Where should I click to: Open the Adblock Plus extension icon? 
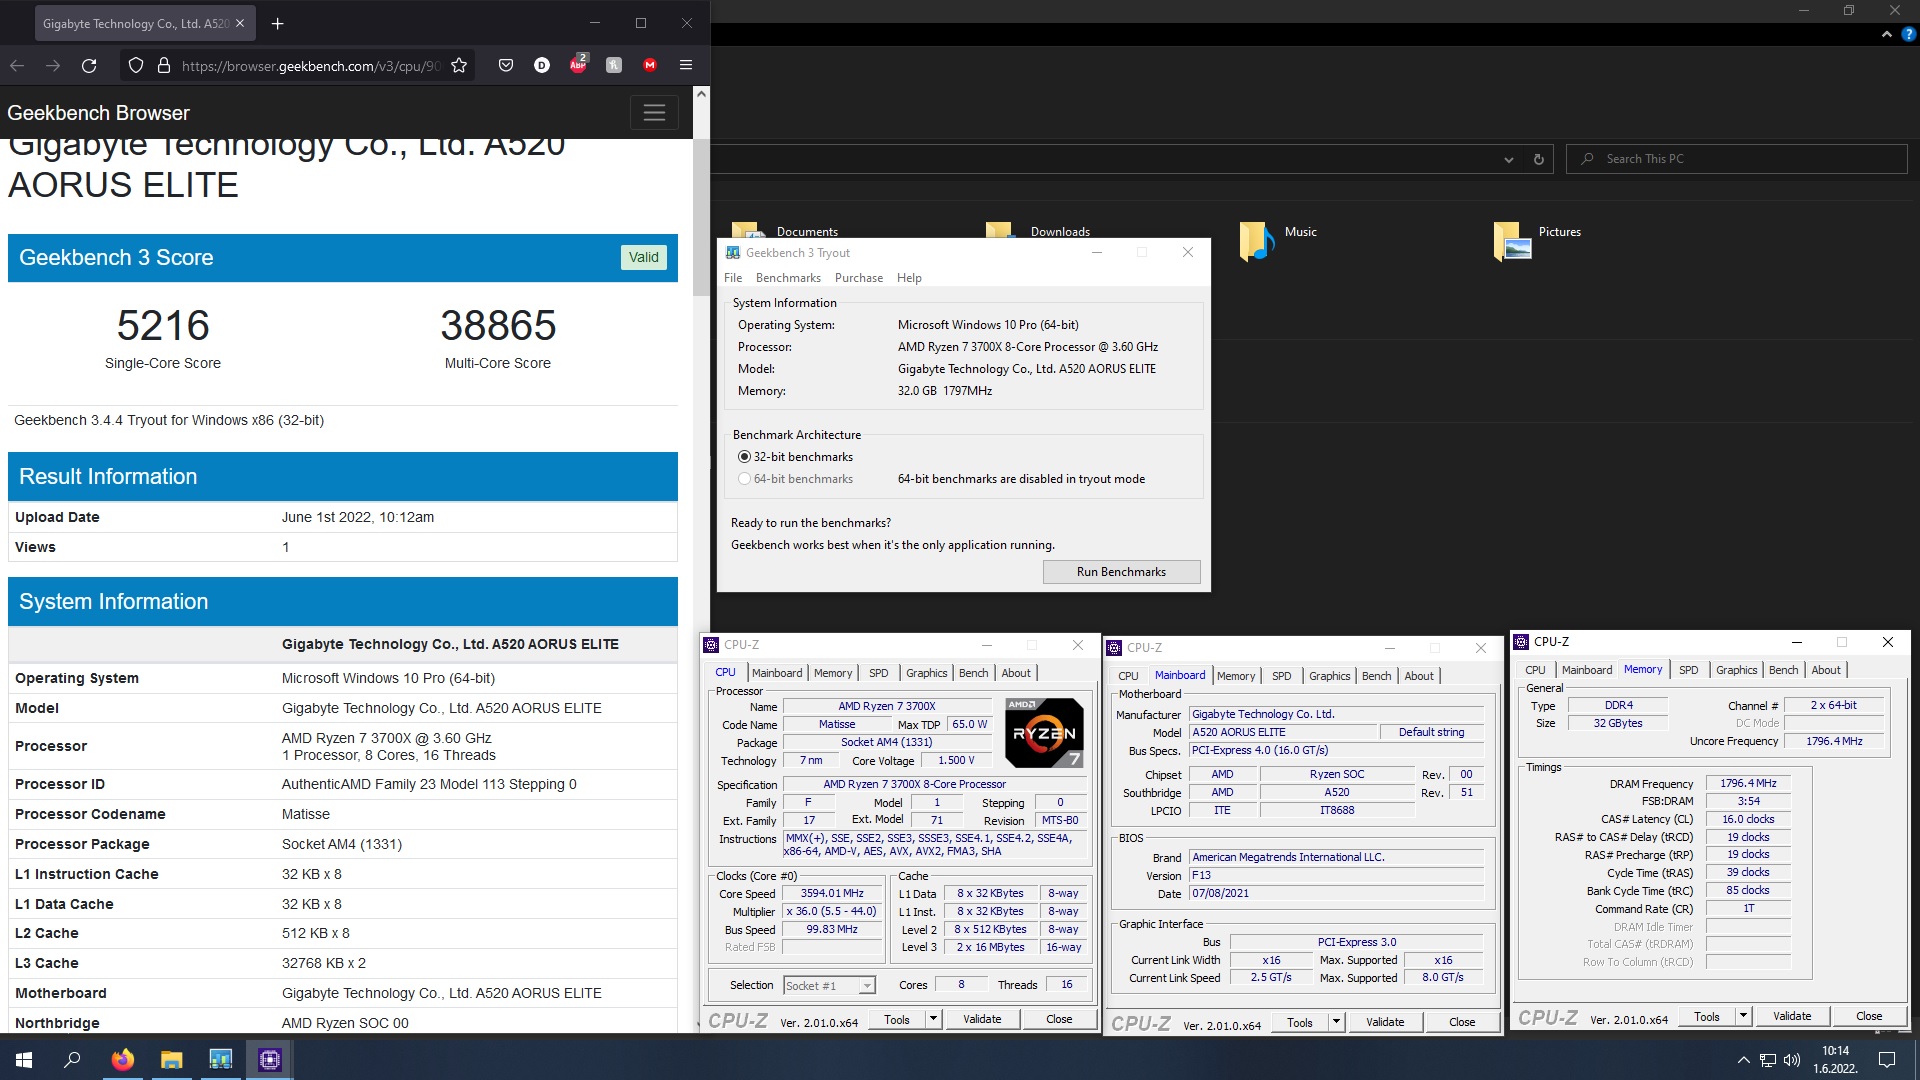pyautogui.click(x=578, y=64)
